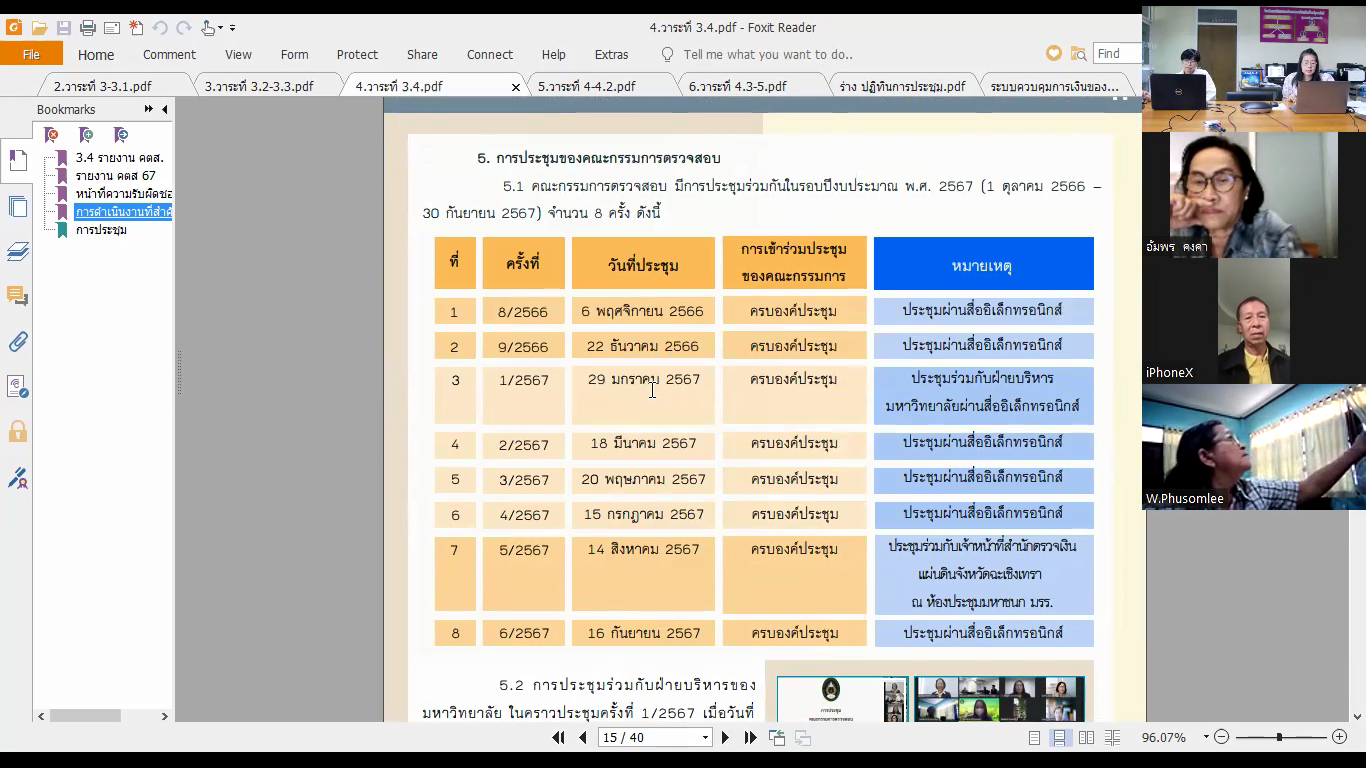This screenshot has height=768, width=1366.
Task: Select continuous page view mode icon
Action: click(x=1060, y=737)
